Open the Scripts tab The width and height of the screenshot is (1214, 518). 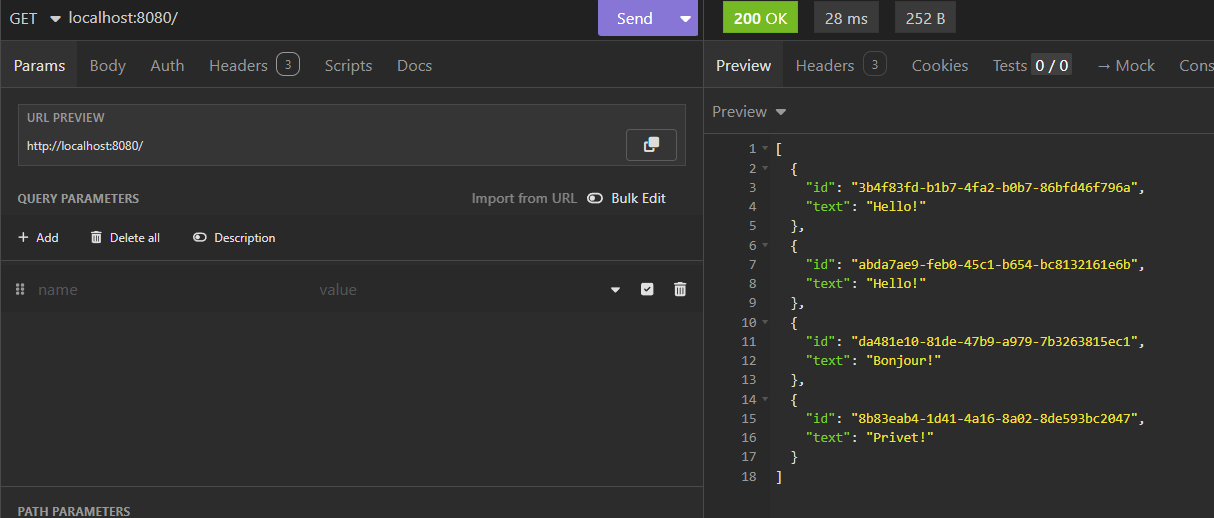(348, 65)
